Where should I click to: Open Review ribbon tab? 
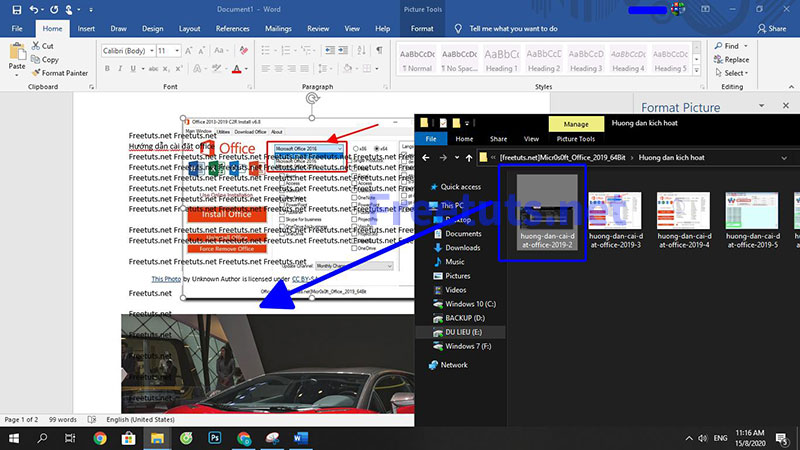318,29
